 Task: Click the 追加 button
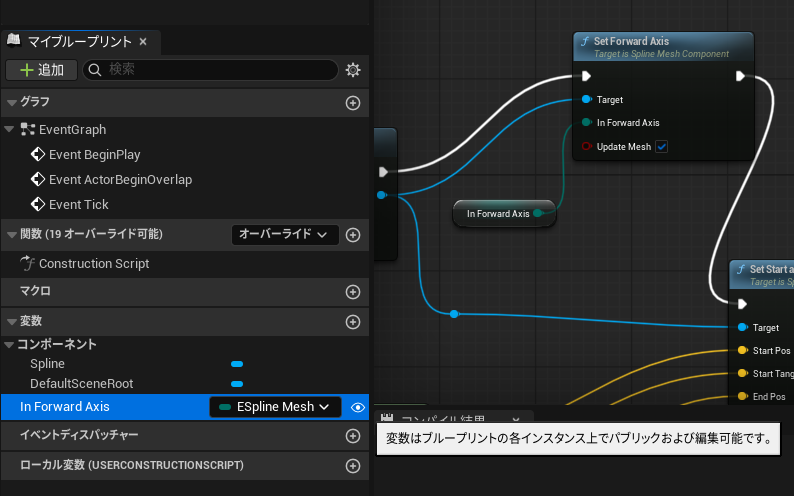(x=40, y=70)
